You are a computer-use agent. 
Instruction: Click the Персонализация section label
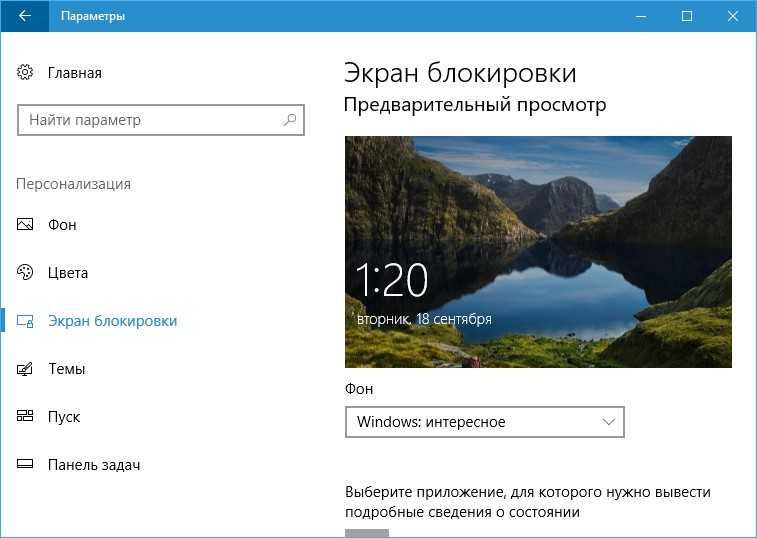73,184
